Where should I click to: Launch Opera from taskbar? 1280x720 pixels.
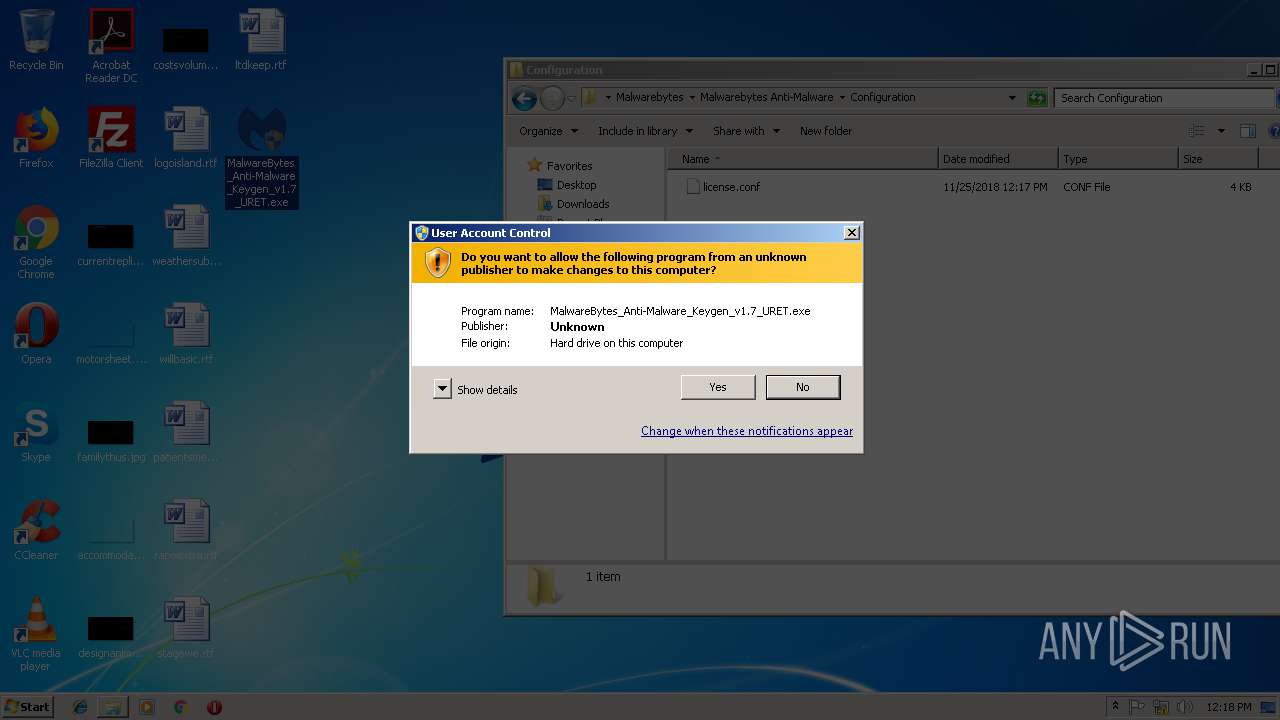tap(214, 707)
